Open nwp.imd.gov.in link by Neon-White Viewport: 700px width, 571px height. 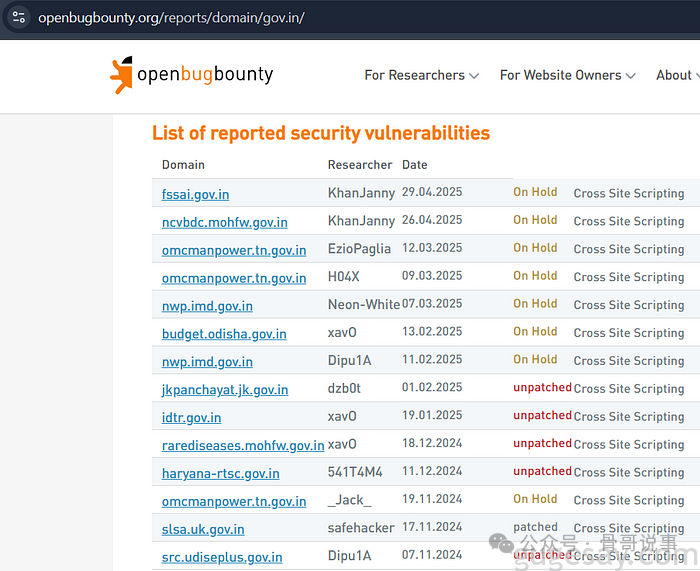point(207,306)
